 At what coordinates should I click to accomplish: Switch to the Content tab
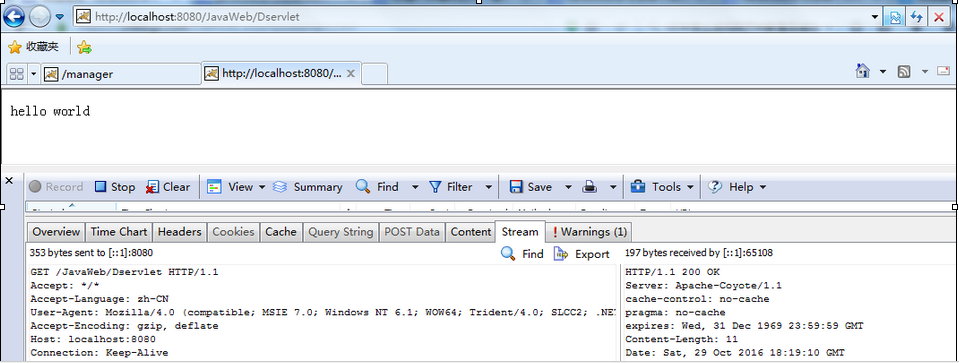tap(470, 232)
